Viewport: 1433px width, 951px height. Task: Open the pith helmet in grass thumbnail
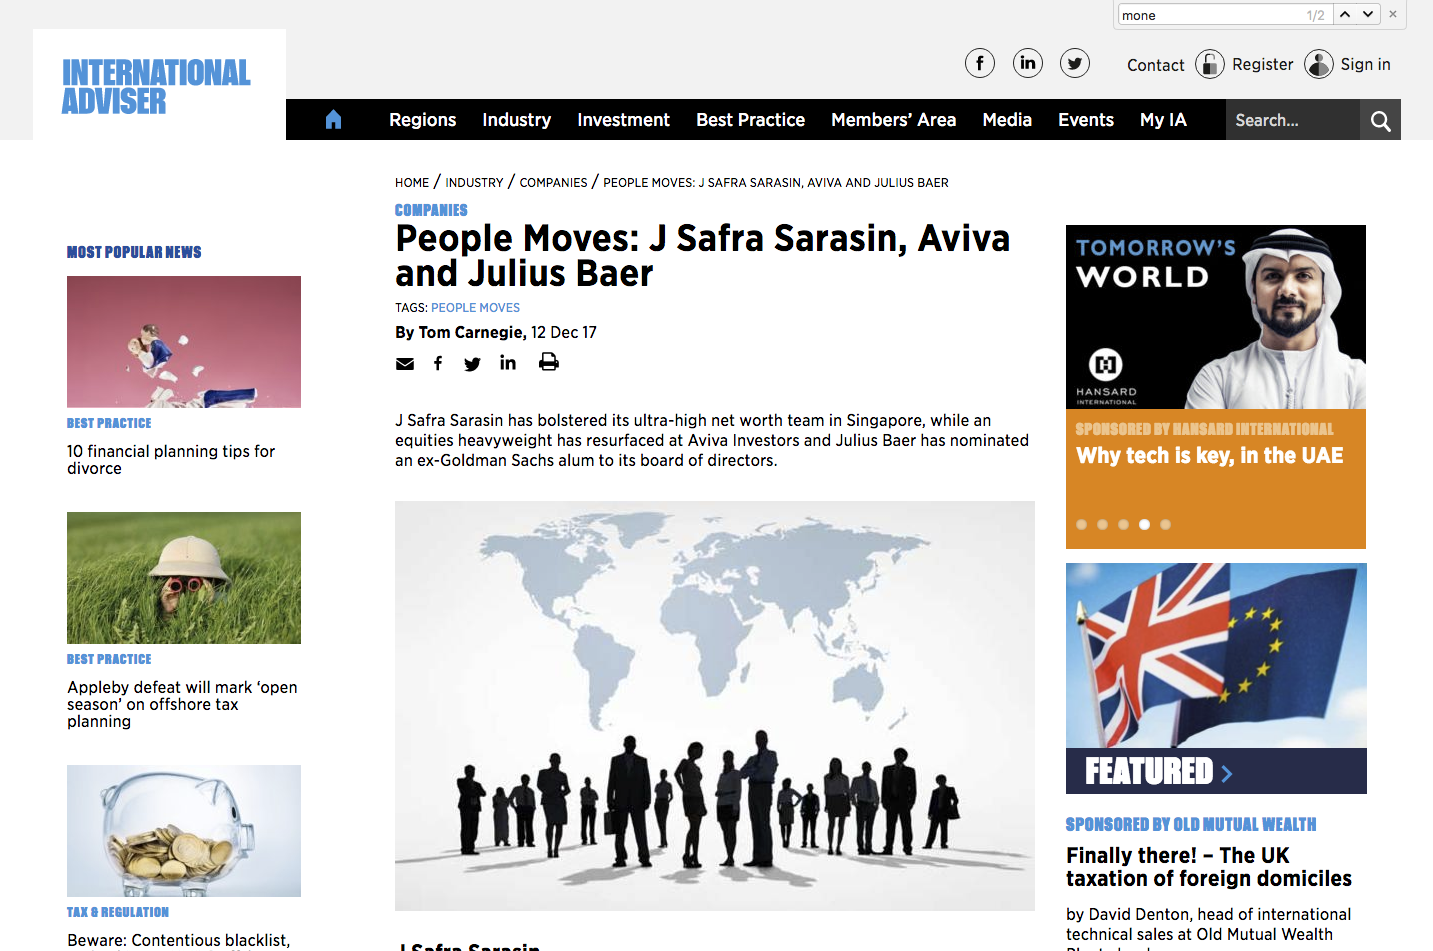tap(184, 578)
